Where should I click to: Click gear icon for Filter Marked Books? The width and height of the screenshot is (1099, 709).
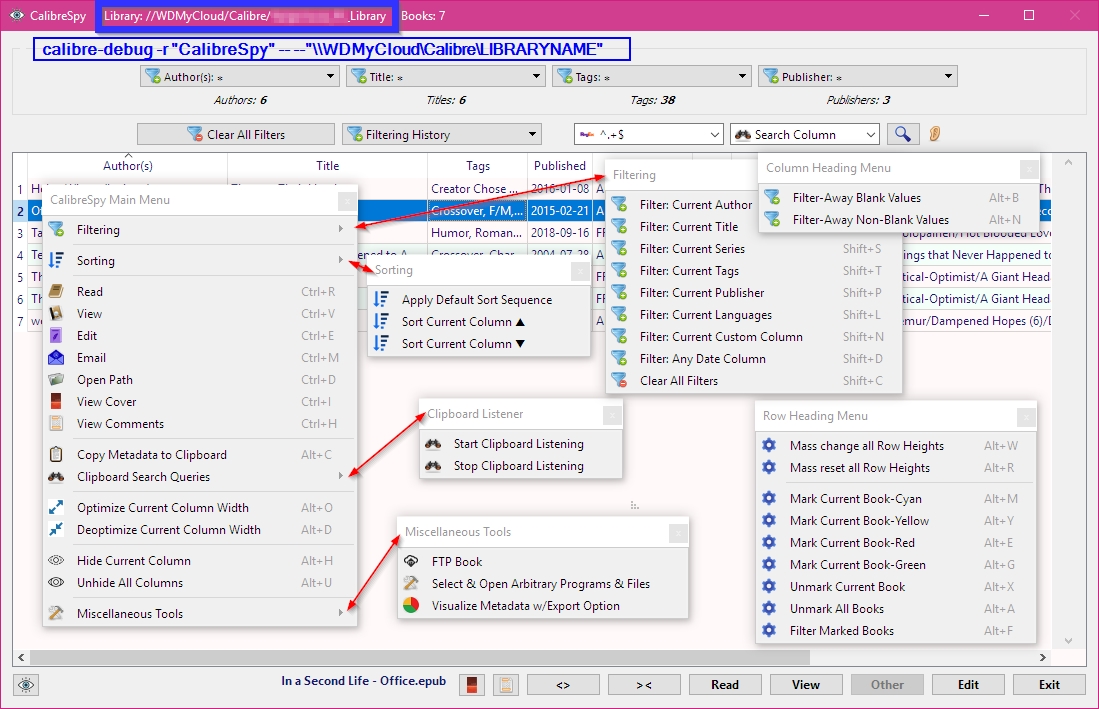pyautogui.click(x=769, y=631)
